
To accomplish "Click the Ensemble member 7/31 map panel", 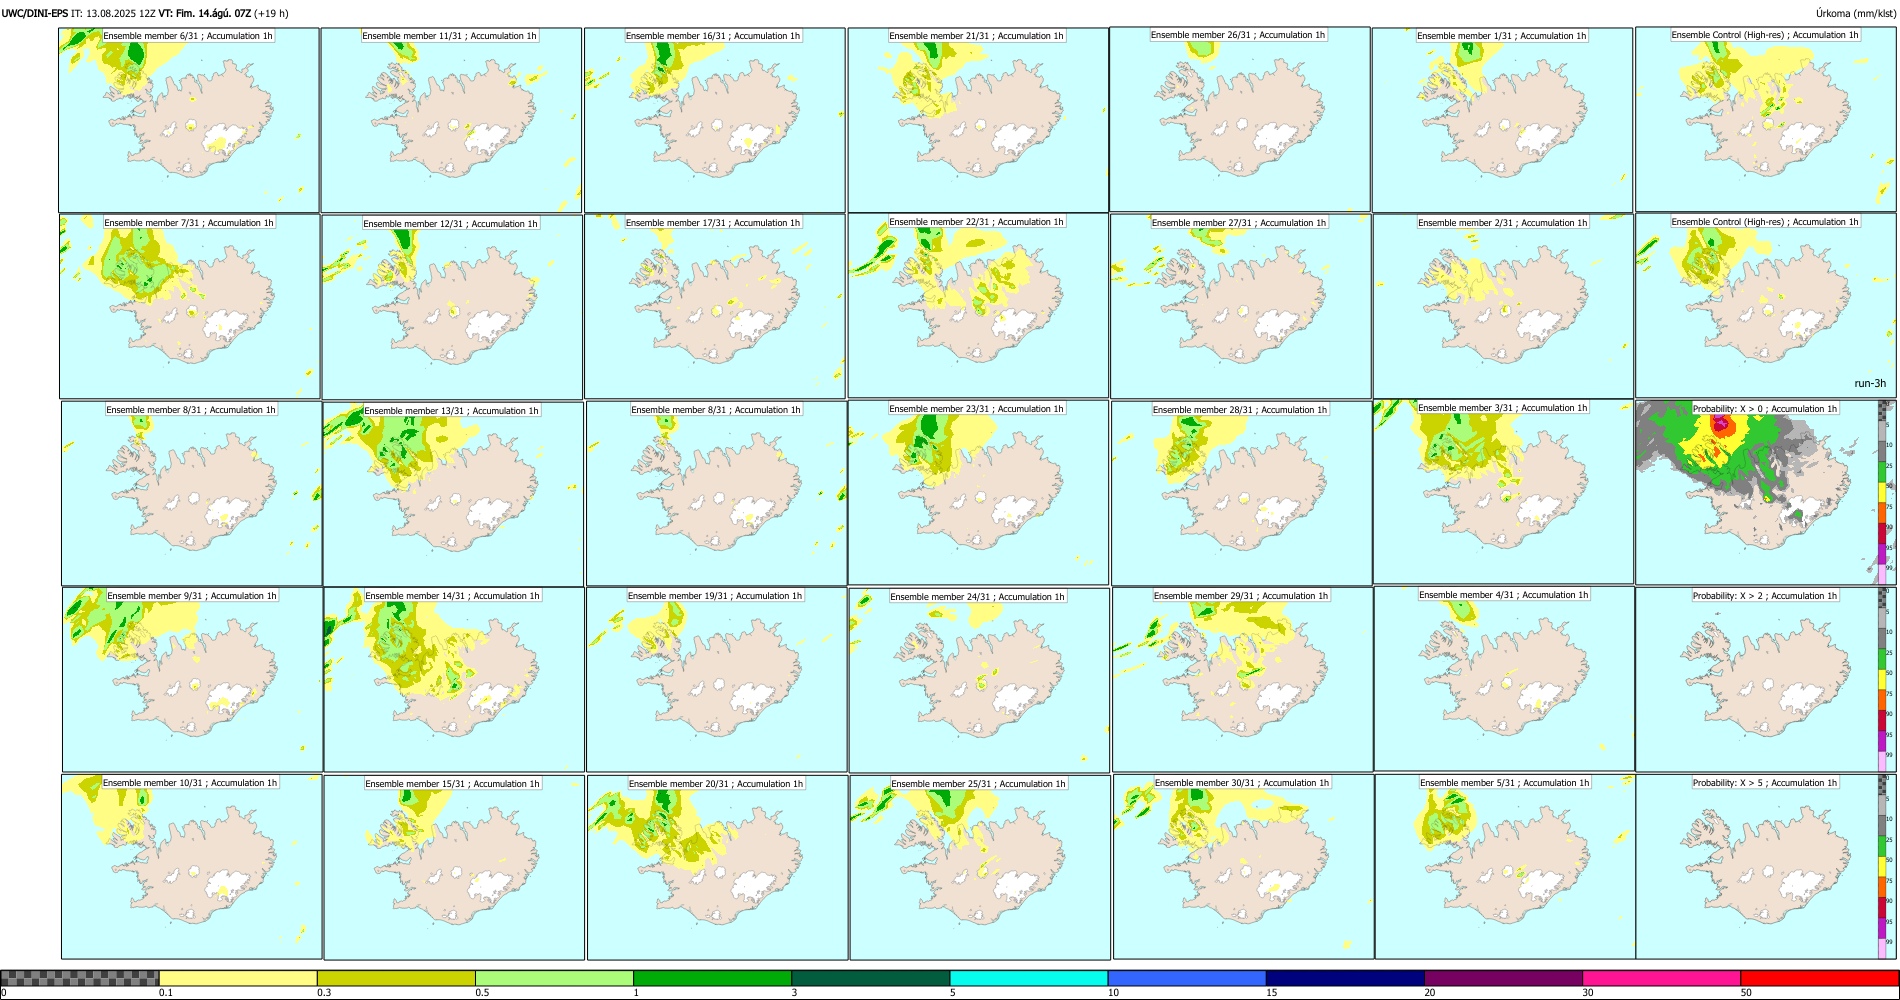I will point(190,307).
